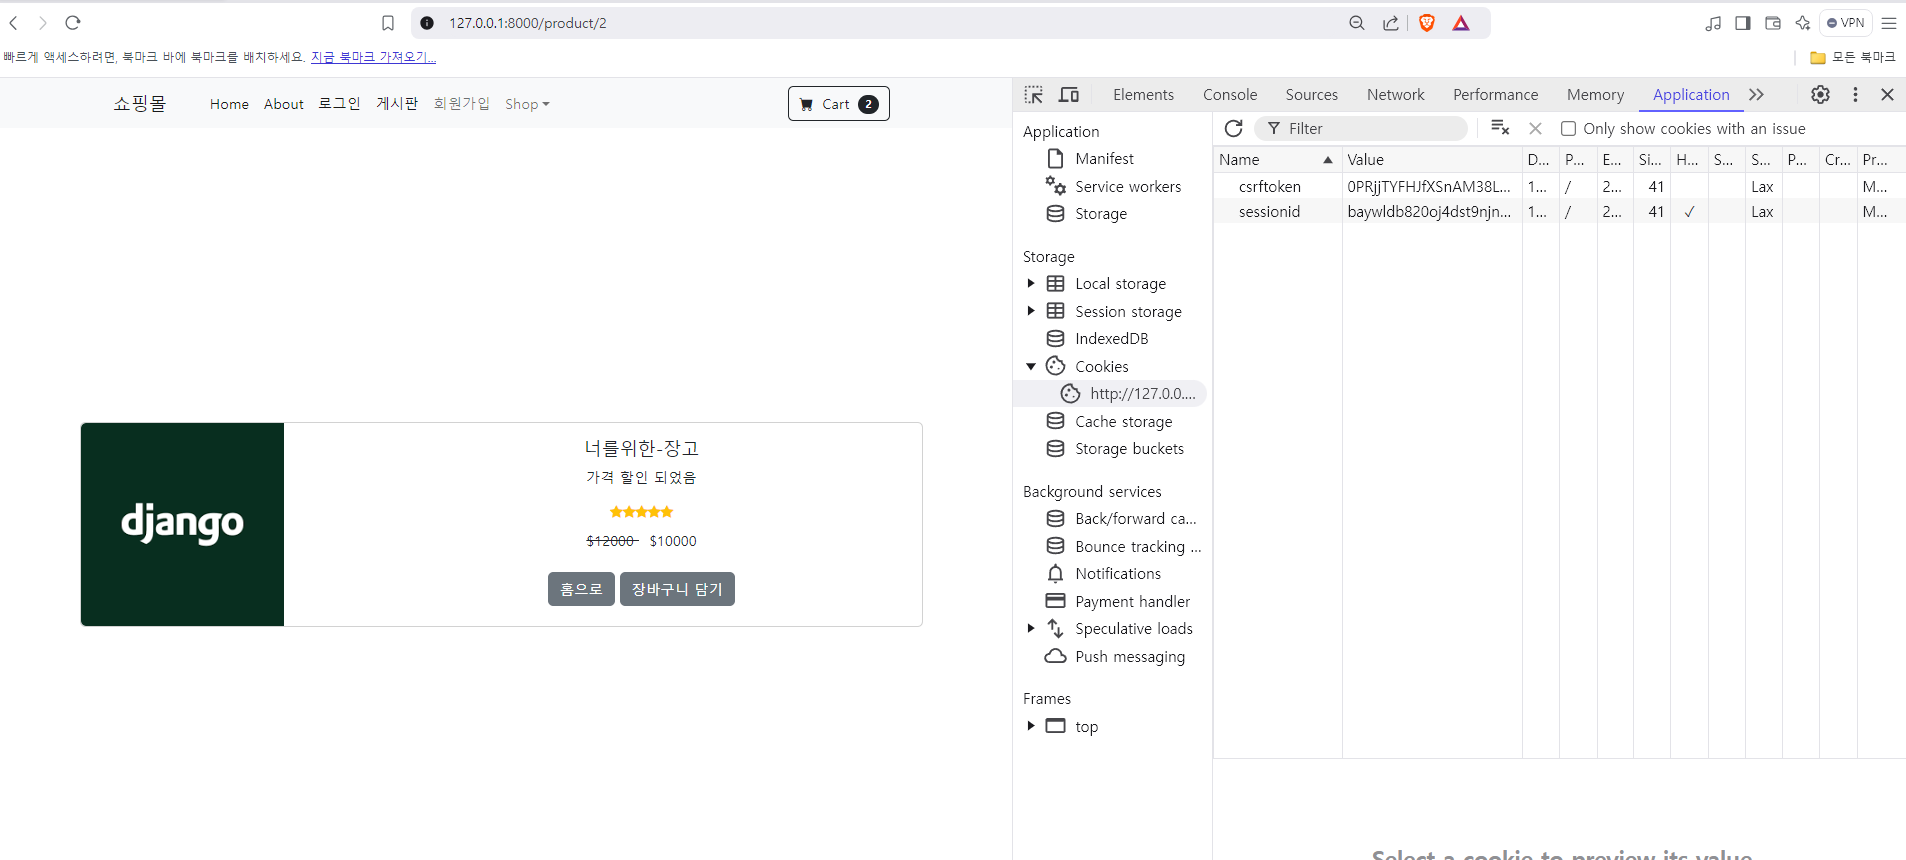Select the csrftoken cookie row
Screen dimensions: 1906x860
pyautogui.click(x=1559, y=187)
